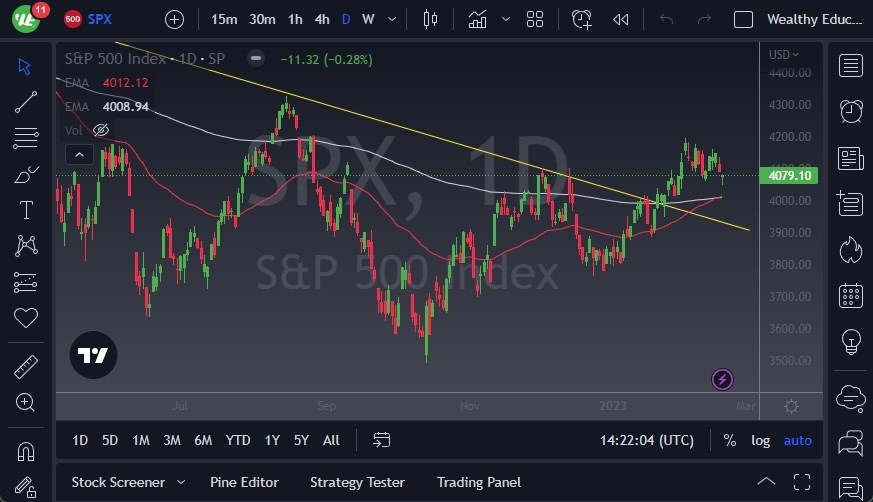This screenshot has width=873, height=502.
Task: Activate the ruler measure tool
Action: coord(26,367)
